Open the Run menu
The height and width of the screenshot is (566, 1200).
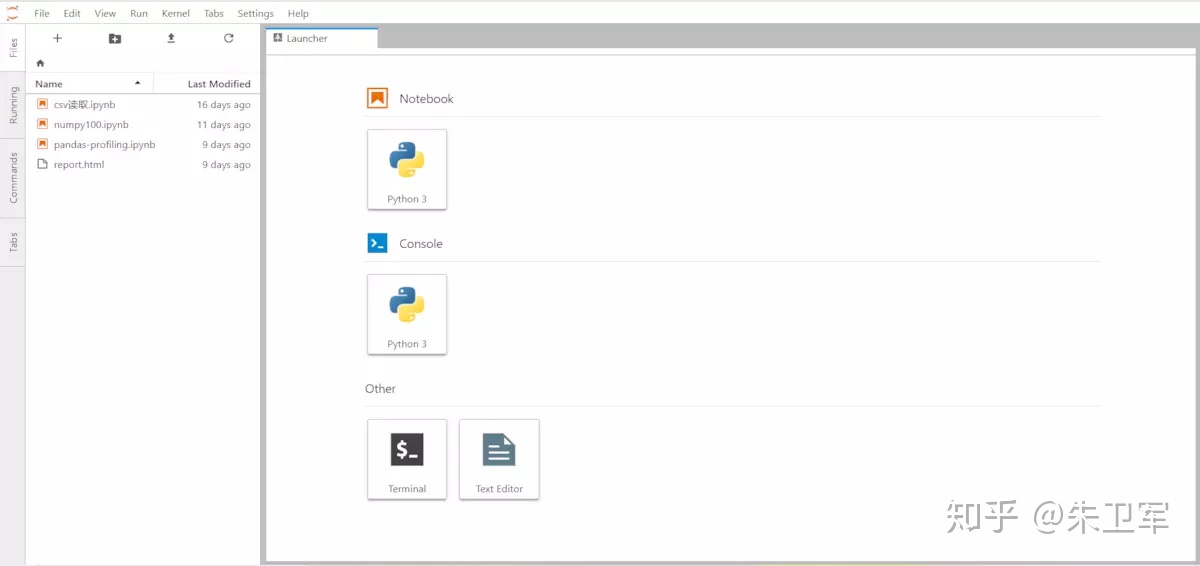[x=139, y=13]
